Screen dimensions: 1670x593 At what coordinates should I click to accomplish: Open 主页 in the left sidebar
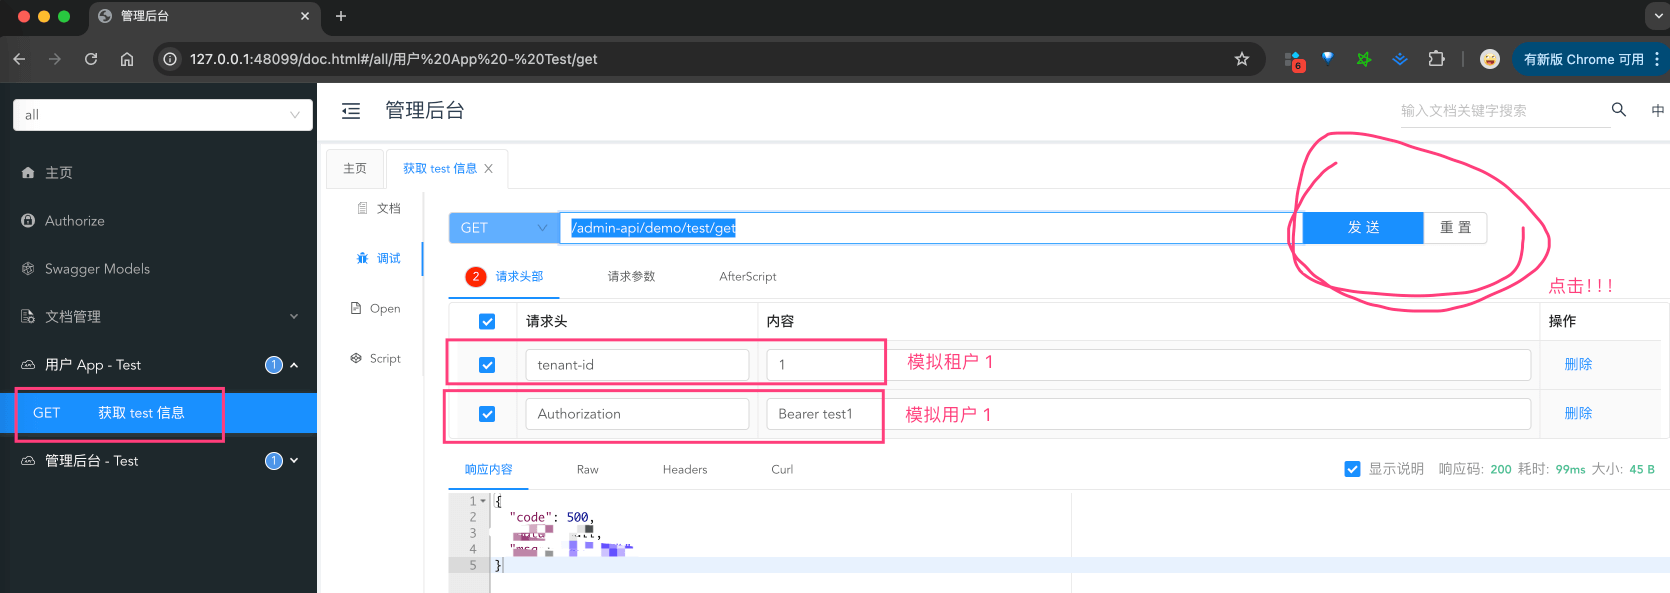click(x=58, y=173)
